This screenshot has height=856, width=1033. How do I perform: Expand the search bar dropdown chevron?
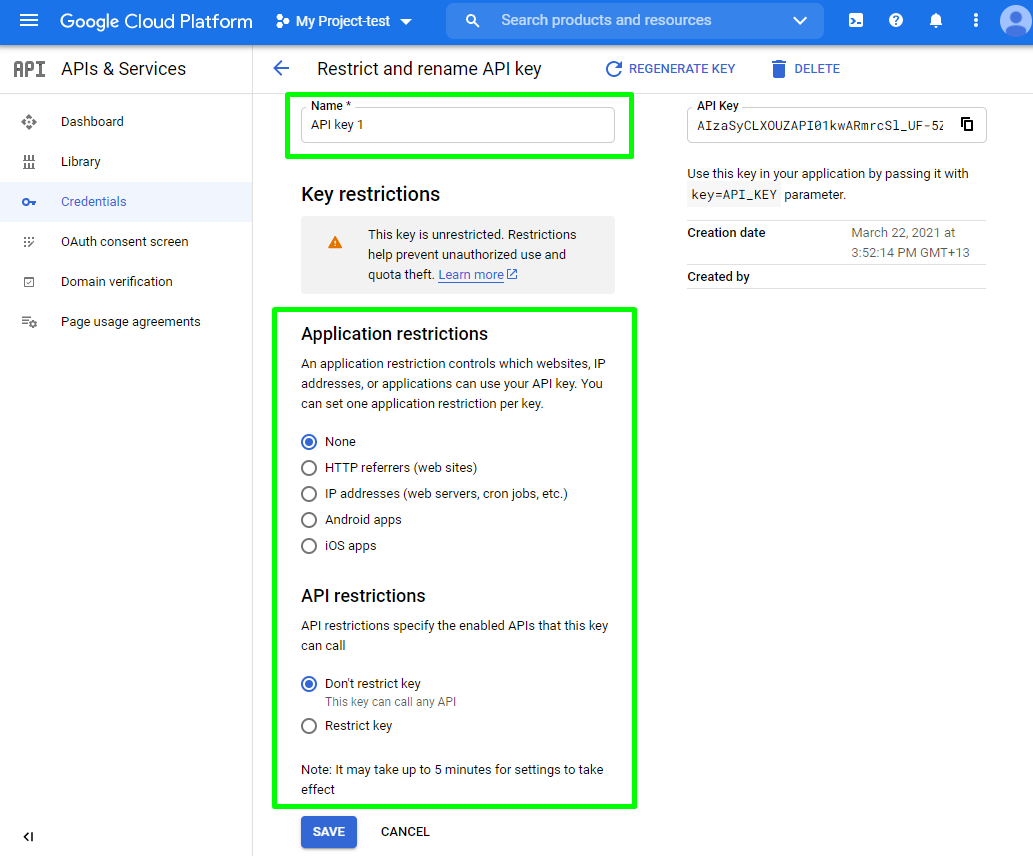pos(800,20)
